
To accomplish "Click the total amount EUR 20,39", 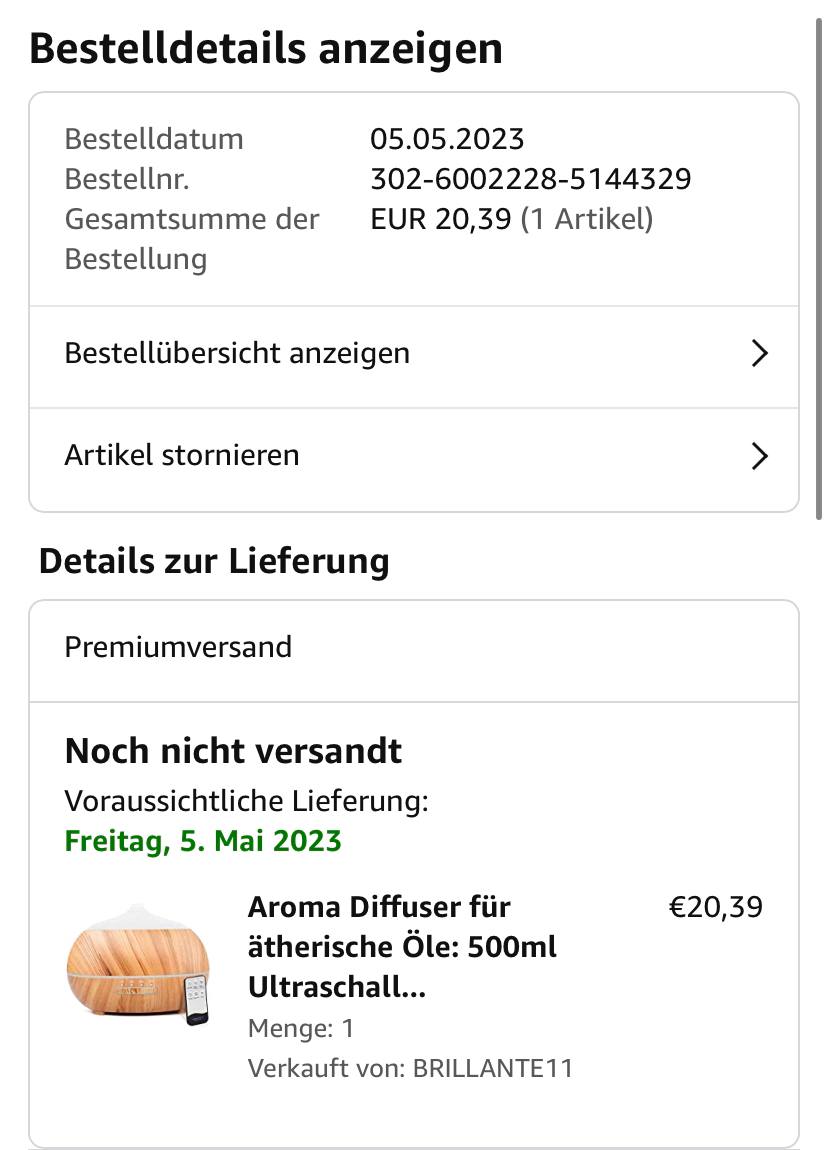I will coord(441,219).
